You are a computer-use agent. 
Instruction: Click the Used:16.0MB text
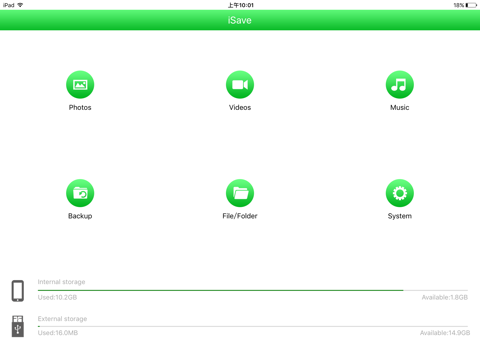[58, 333]
